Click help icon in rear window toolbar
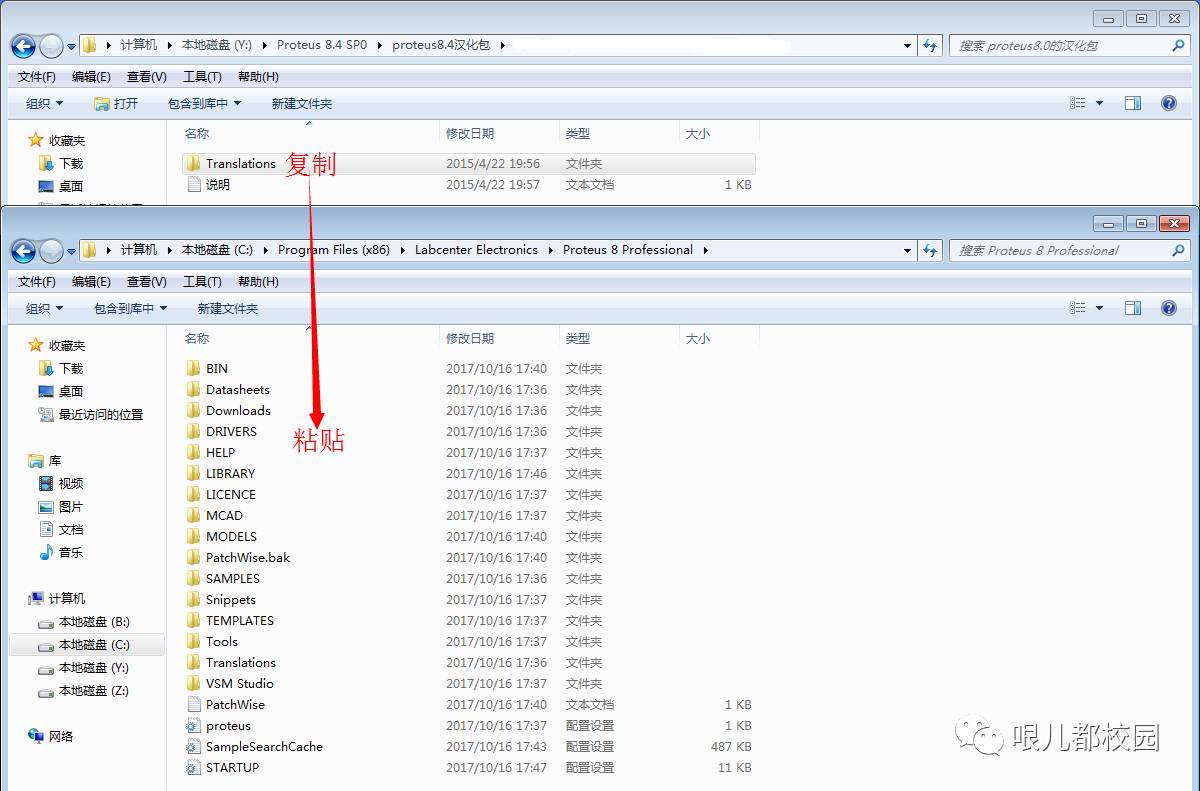Viewport: 1200px width, 791px height. coord(1168,103)
